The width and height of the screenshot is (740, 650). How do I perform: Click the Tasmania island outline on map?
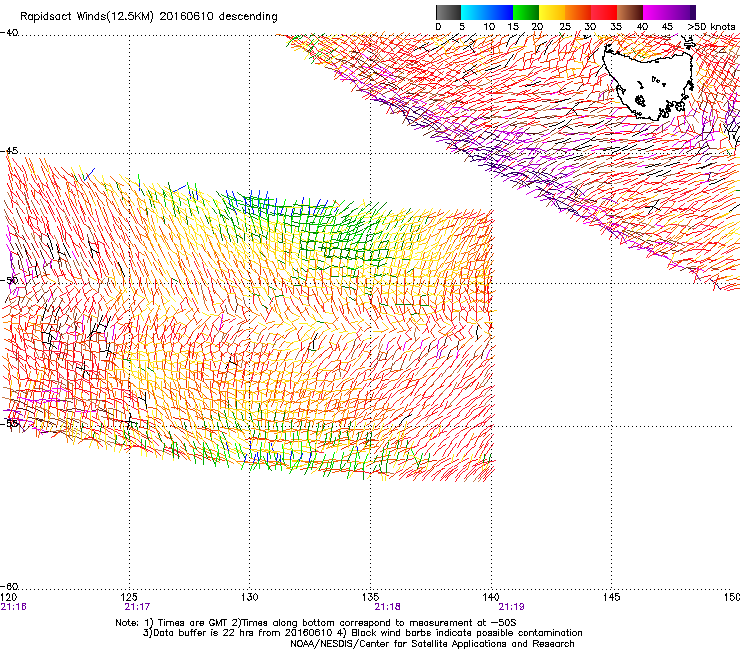coord(649,80)
